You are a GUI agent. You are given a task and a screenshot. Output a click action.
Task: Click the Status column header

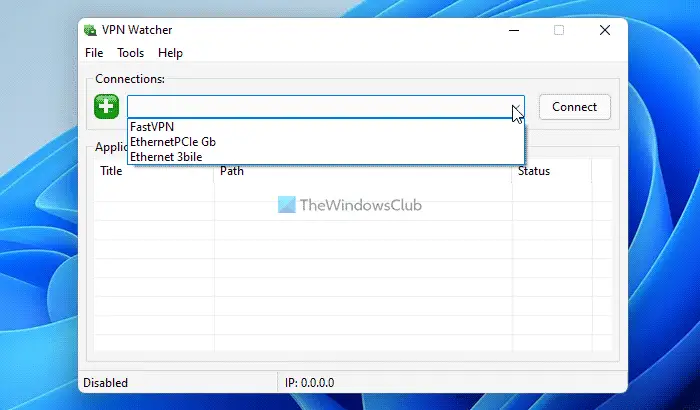coord(552,171)
